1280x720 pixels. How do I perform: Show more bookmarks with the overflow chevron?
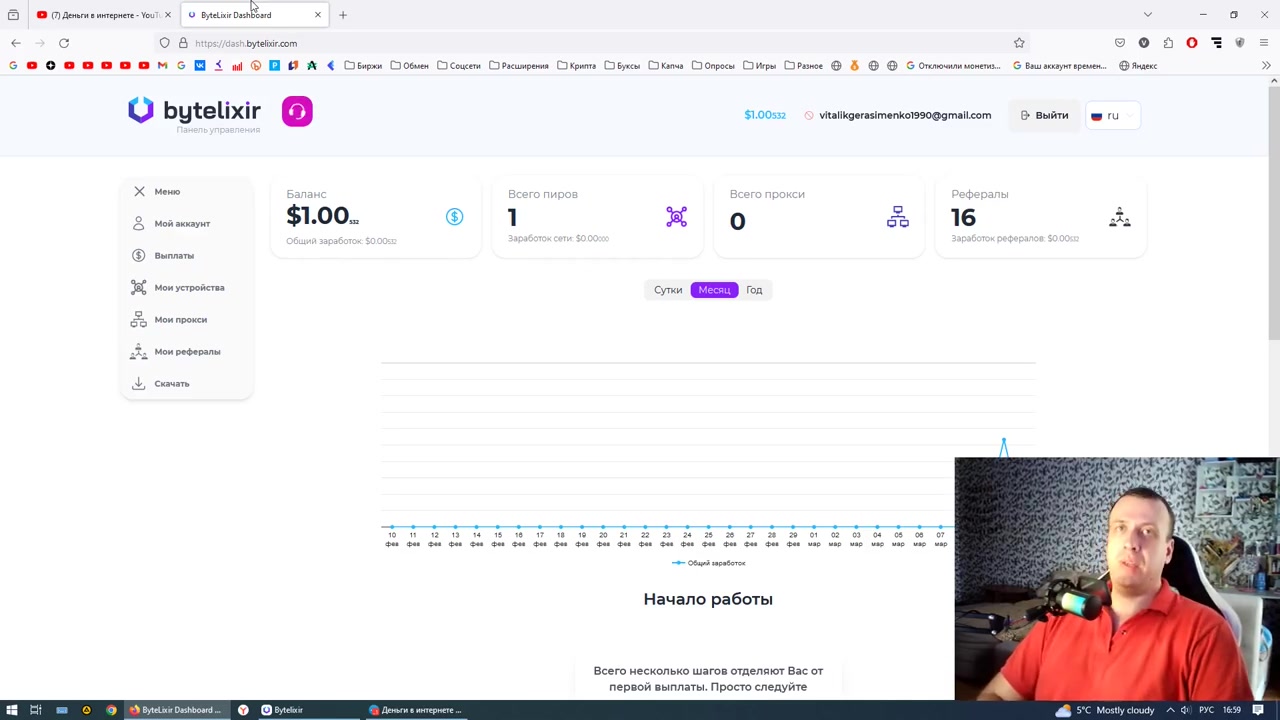click(x=1266, y=66)
